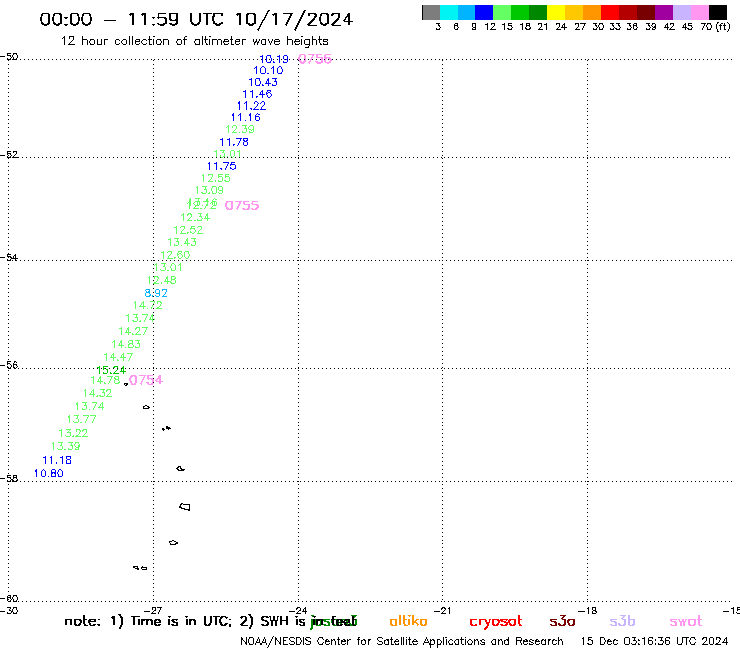Click the subtitle '12 hour collection of altimeter wave heights'
Screen dimensions: 740x650
point(194,41)
